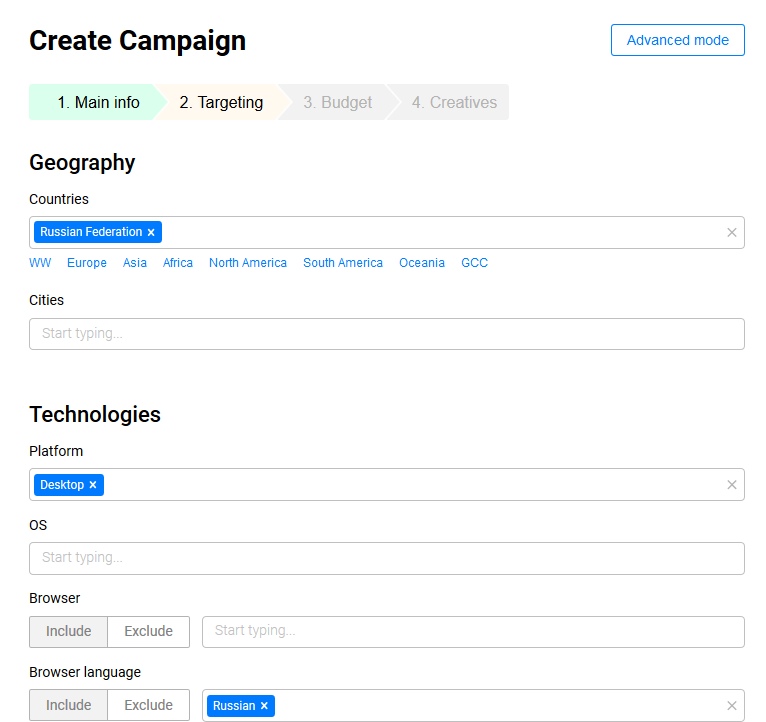Viewport: 766px width, 722px height.
Task: Click the Cities input field
Action: [386, 334]
